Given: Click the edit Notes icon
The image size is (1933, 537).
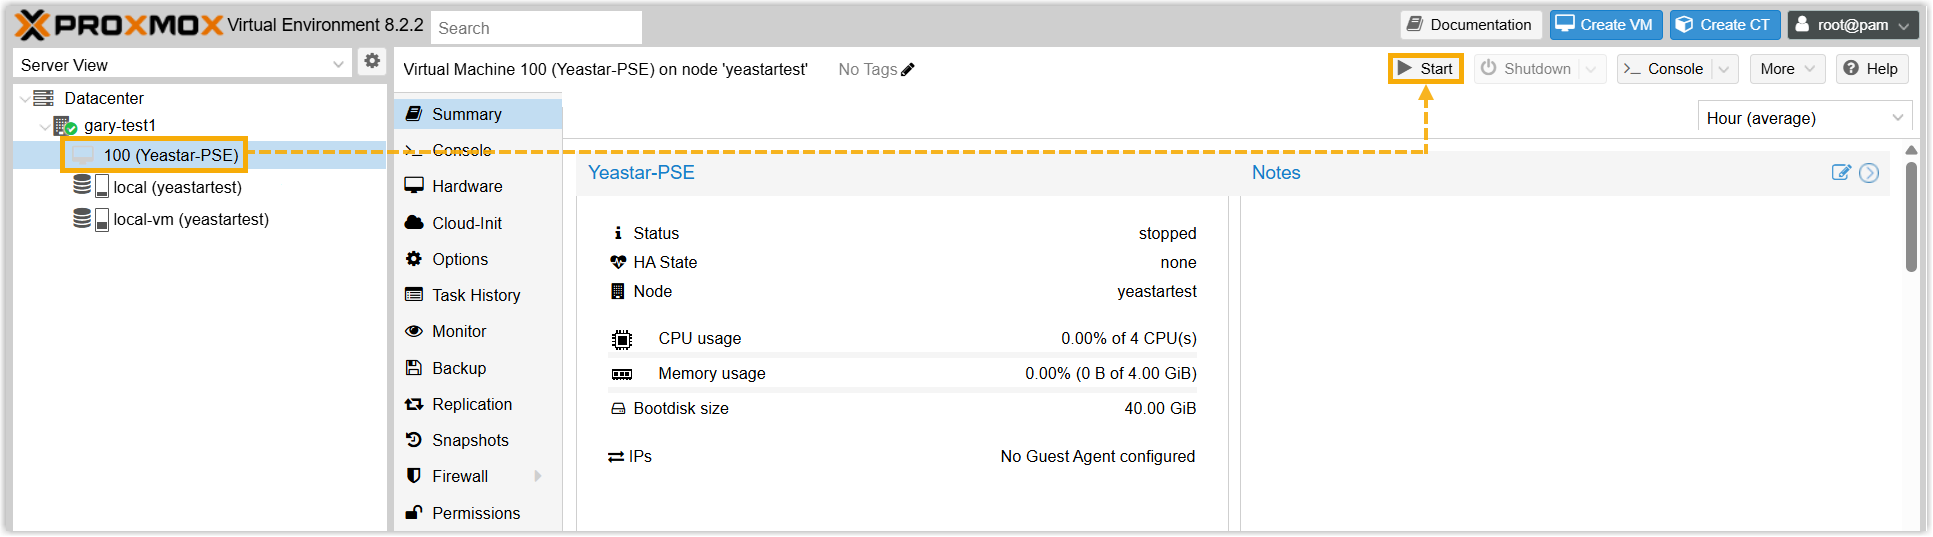Looking at the screenshot, I should [1840, 173].
